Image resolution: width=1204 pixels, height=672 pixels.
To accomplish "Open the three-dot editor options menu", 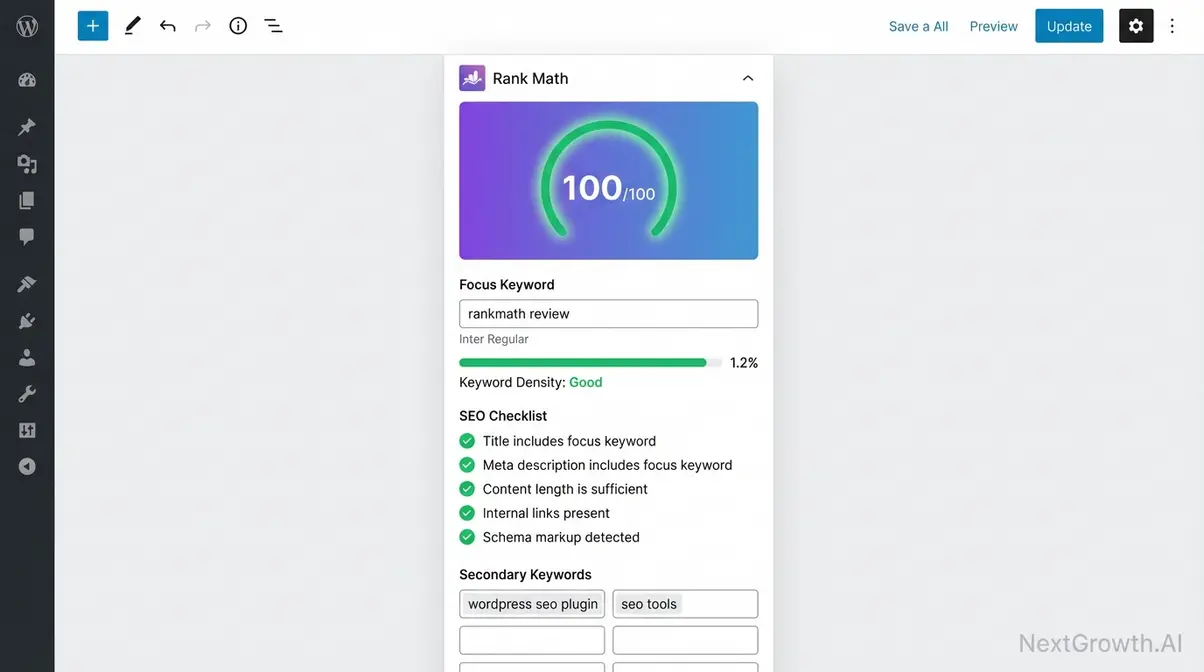I will [x=1172, y=25].
